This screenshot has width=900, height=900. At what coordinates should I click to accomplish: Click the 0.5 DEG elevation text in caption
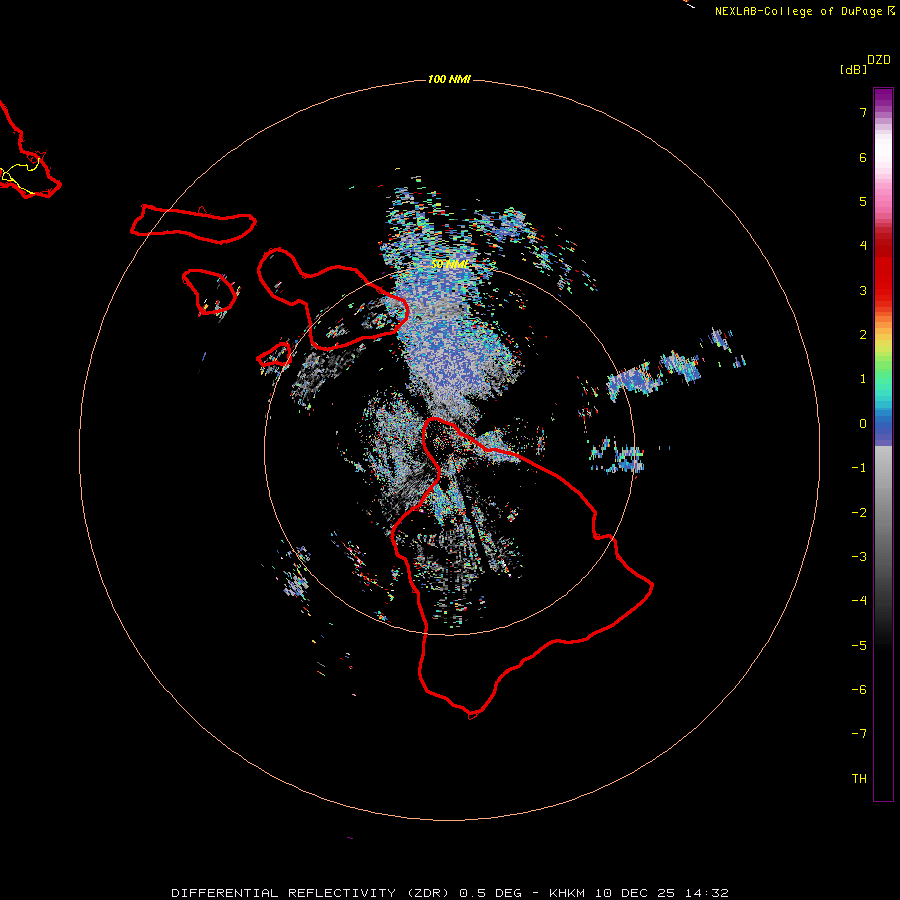(x=490, y=893)
